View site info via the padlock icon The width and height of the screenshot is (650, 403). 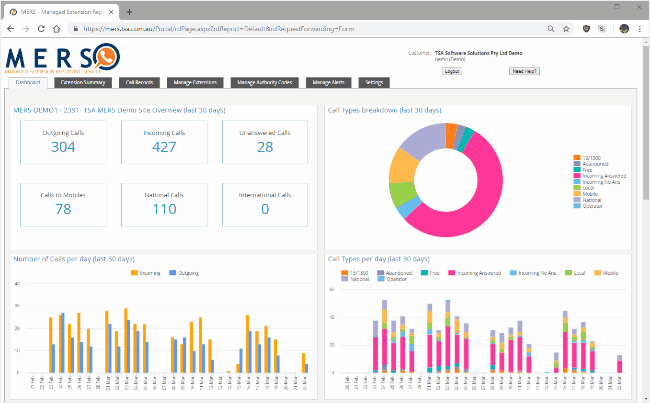point(75,29)
